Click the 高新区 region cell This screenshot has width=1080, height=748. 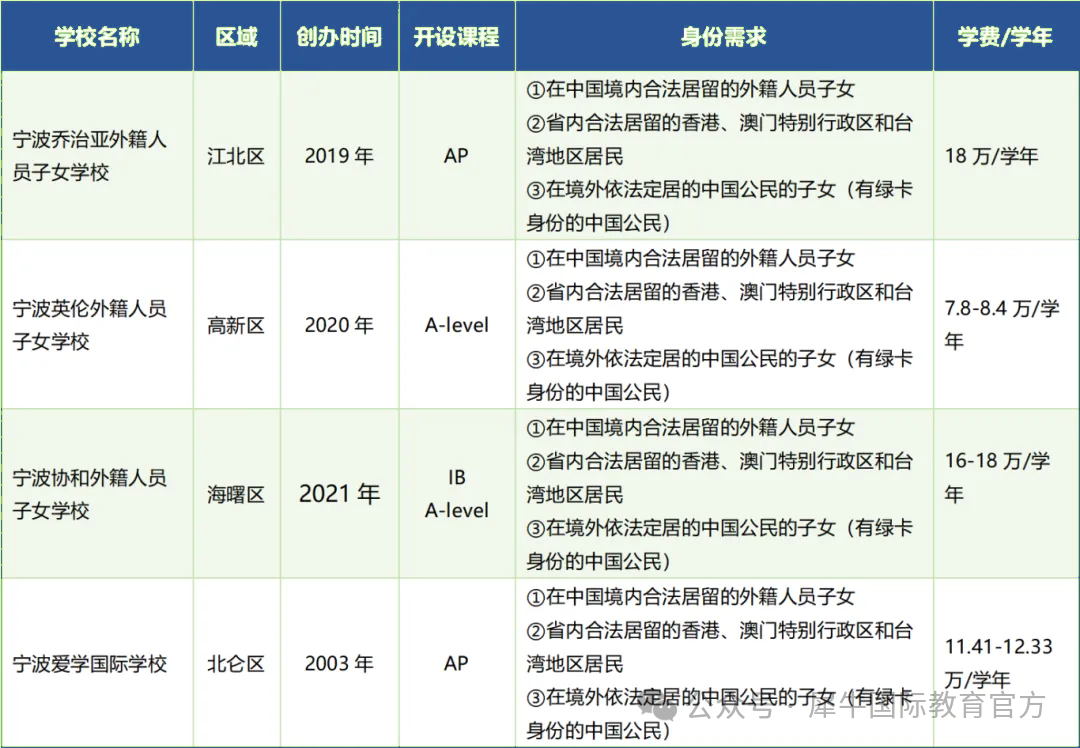point(237,325)
